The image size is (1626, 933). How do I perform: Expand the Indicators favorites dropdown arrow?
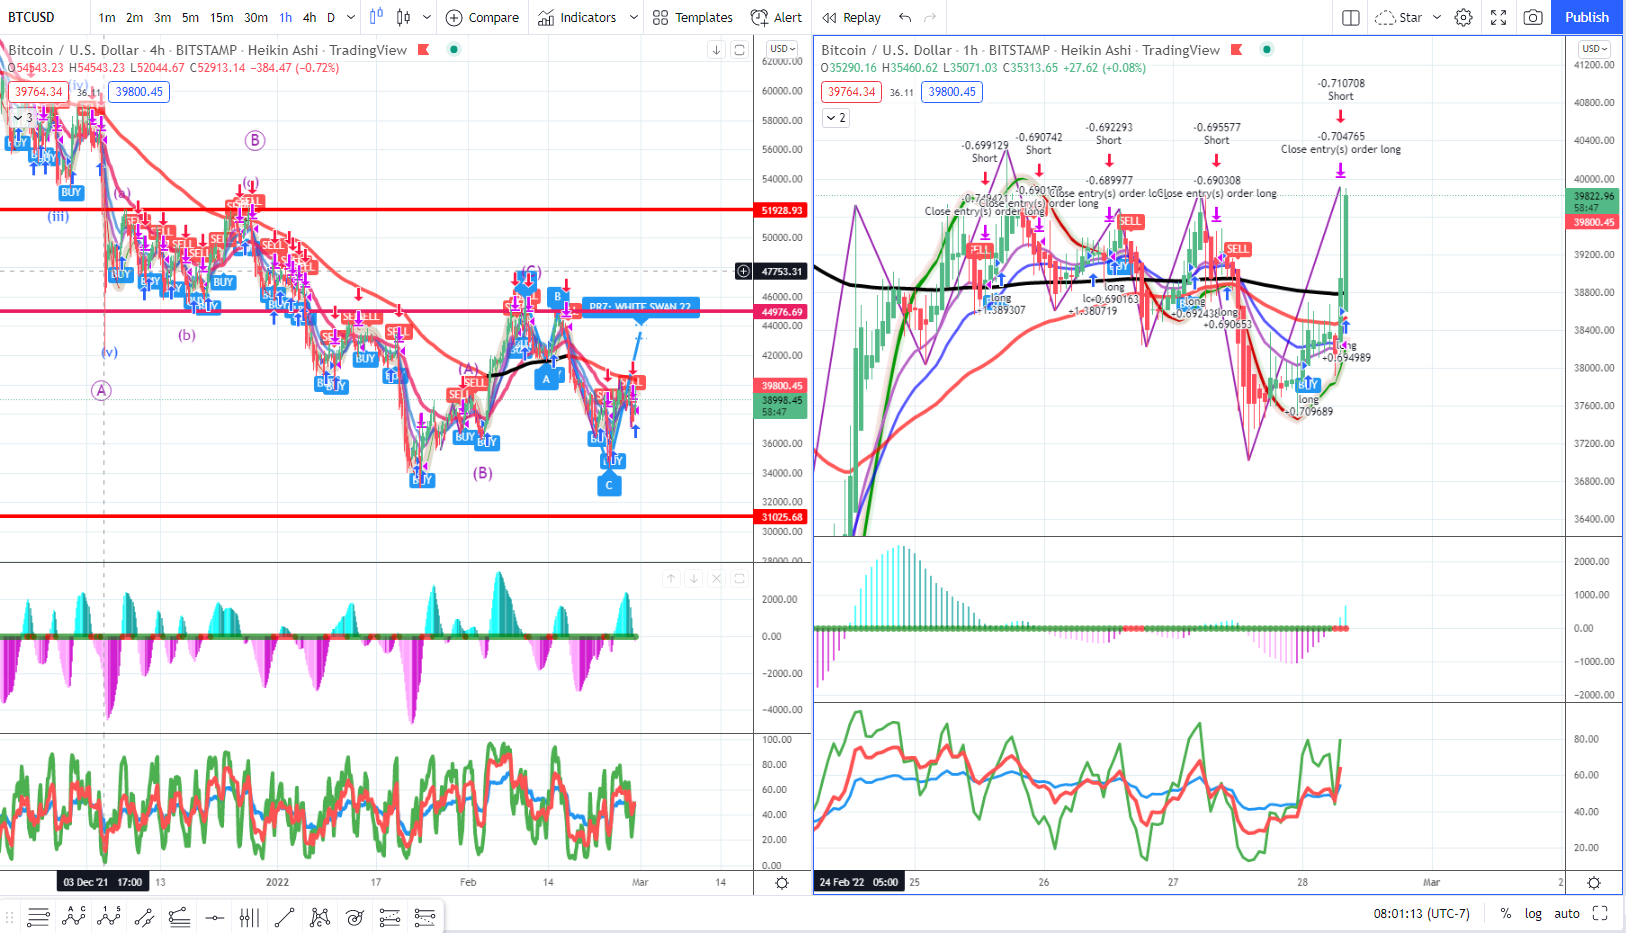tap(634, 17)
